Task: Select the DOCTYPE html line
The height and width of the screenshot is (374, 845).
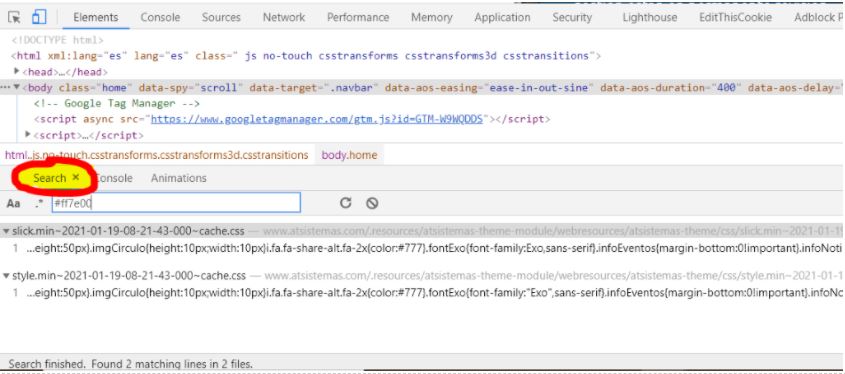Action: point(57,40)
